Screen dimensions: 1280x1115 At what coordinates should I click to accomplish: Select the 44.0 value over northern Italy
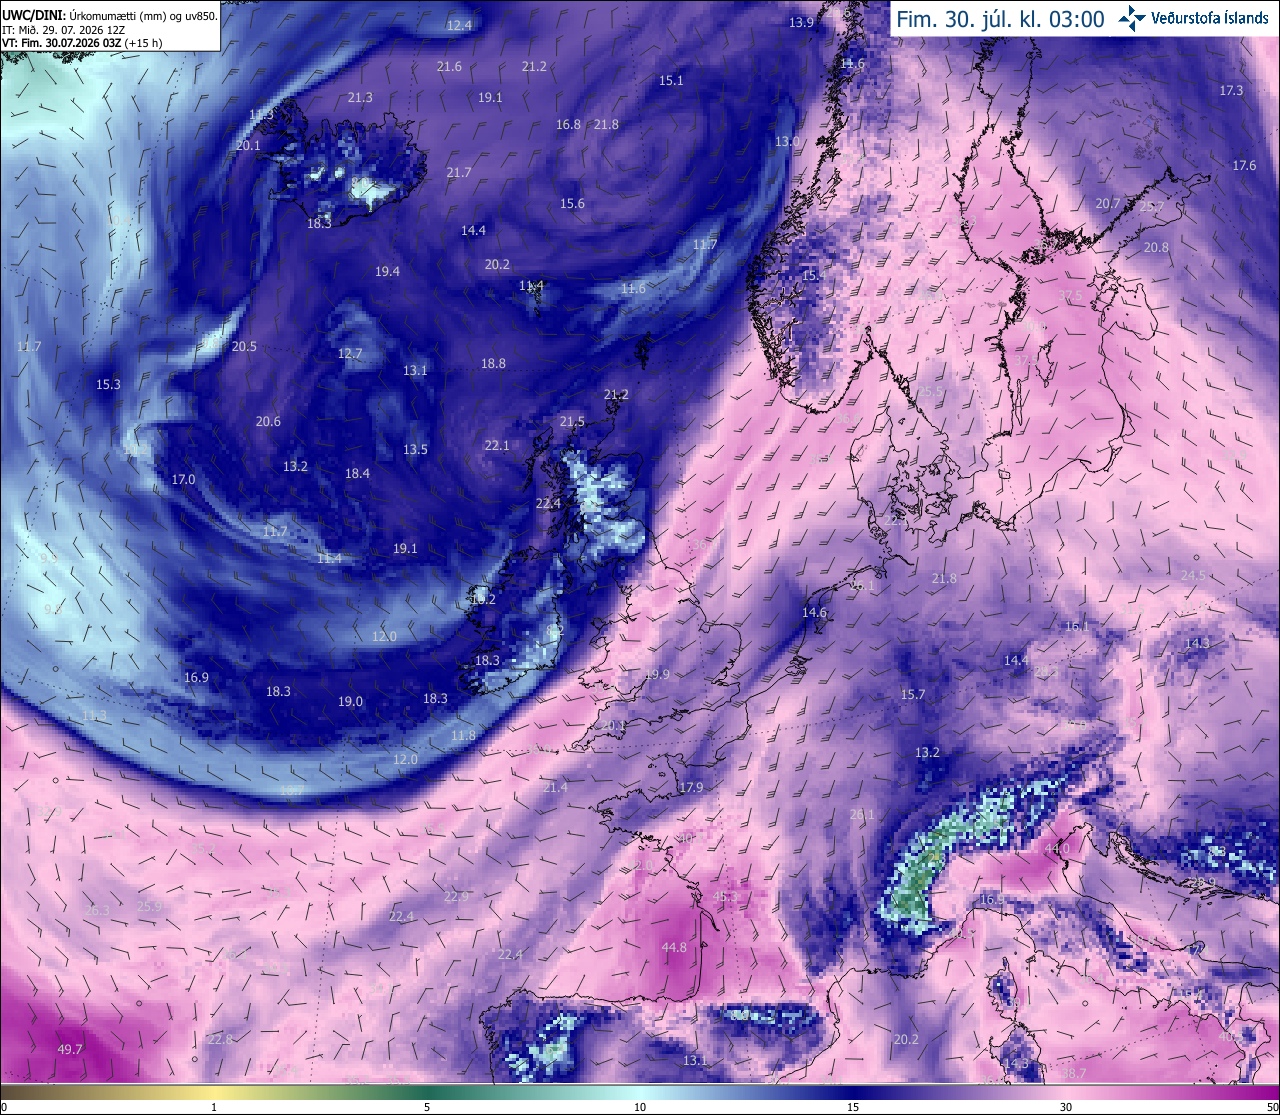click(x=1056, y=848)
